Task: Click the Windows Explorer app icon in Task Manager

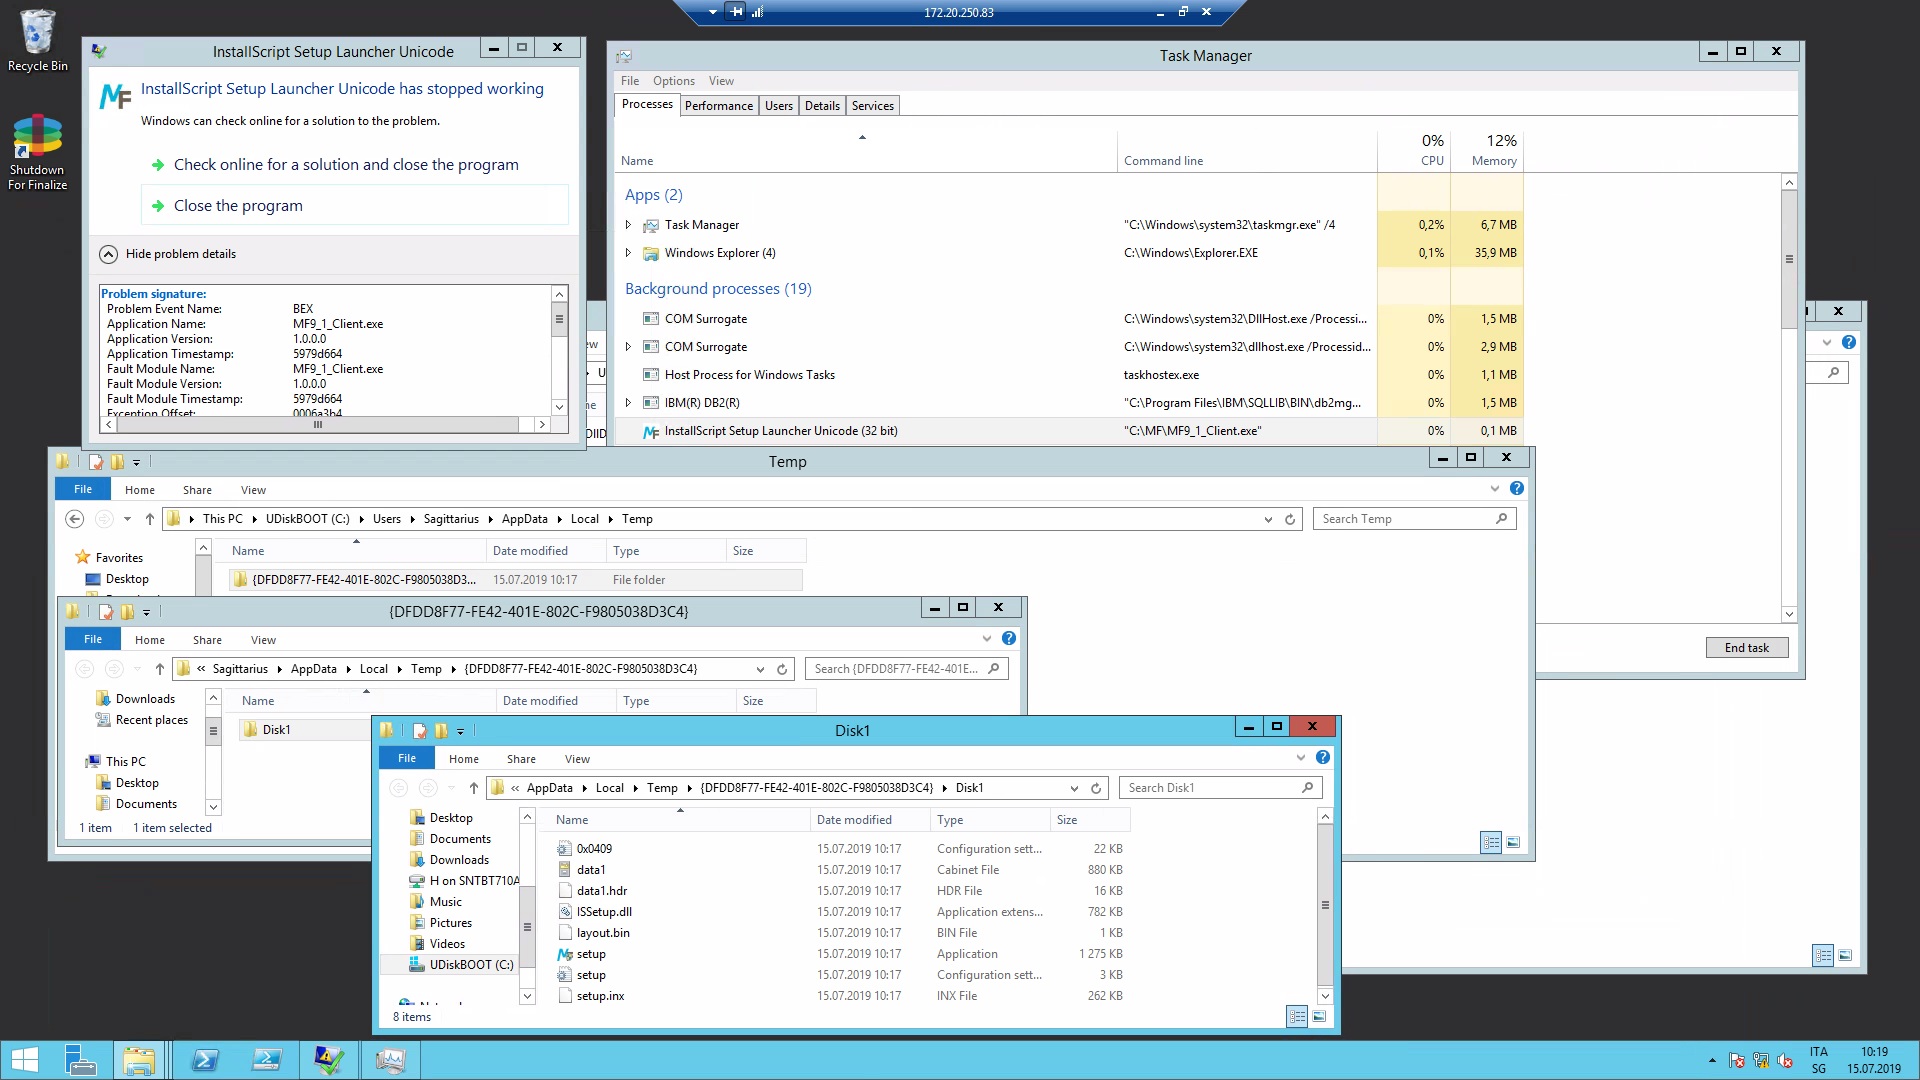Action: click(651, 254)
